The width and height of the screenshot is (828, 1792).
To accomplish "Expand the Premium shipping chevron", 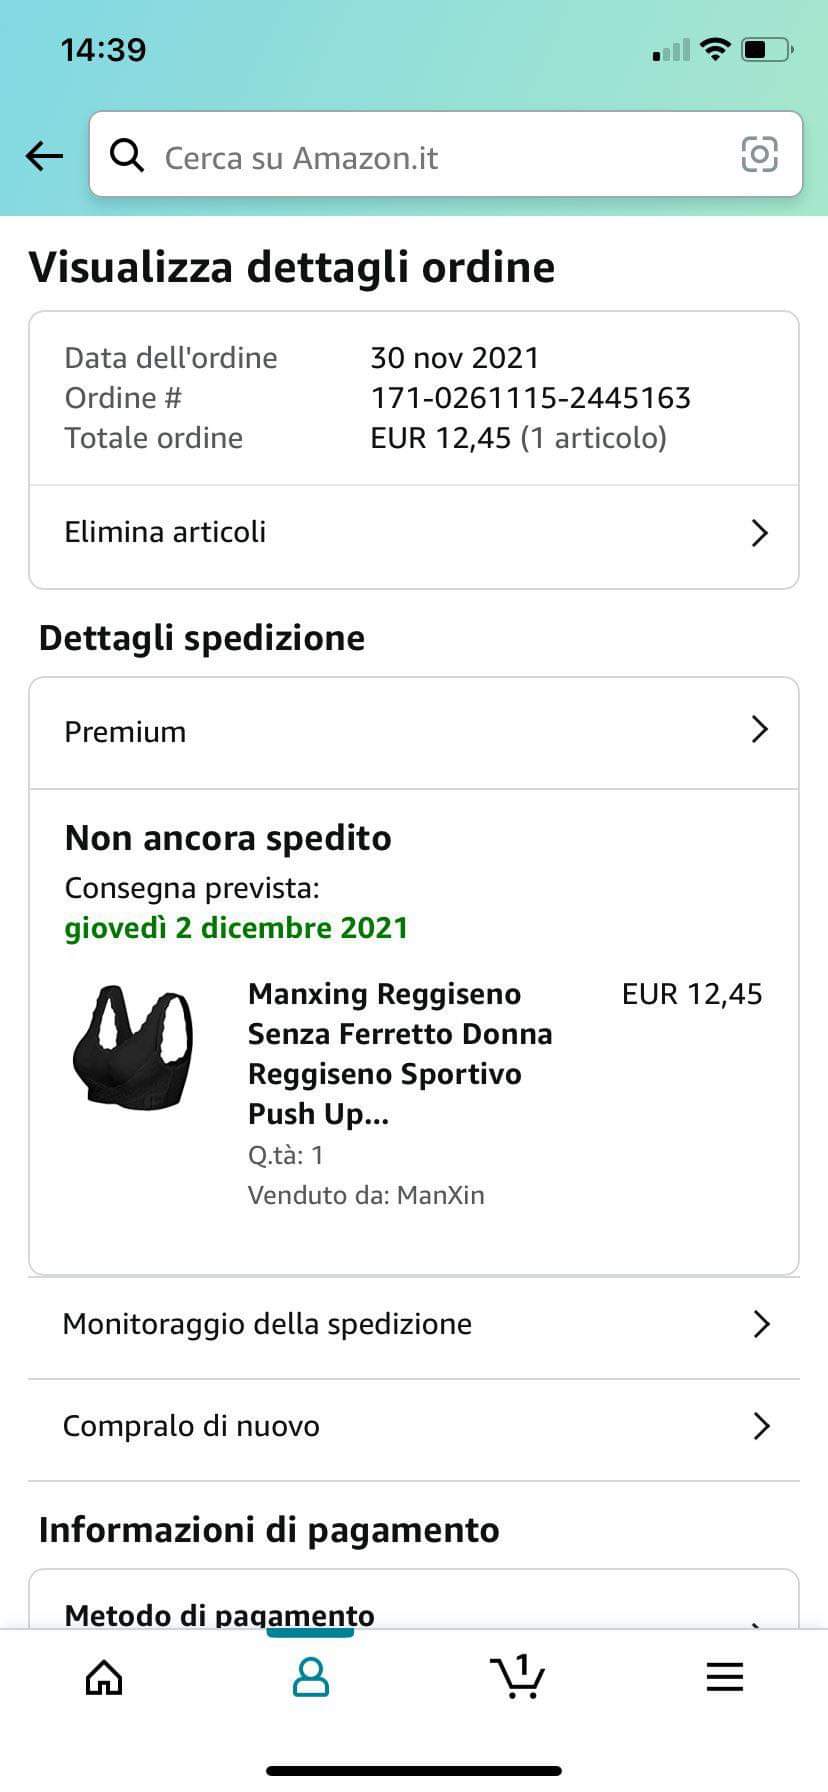I will click(x=760, y=729).
